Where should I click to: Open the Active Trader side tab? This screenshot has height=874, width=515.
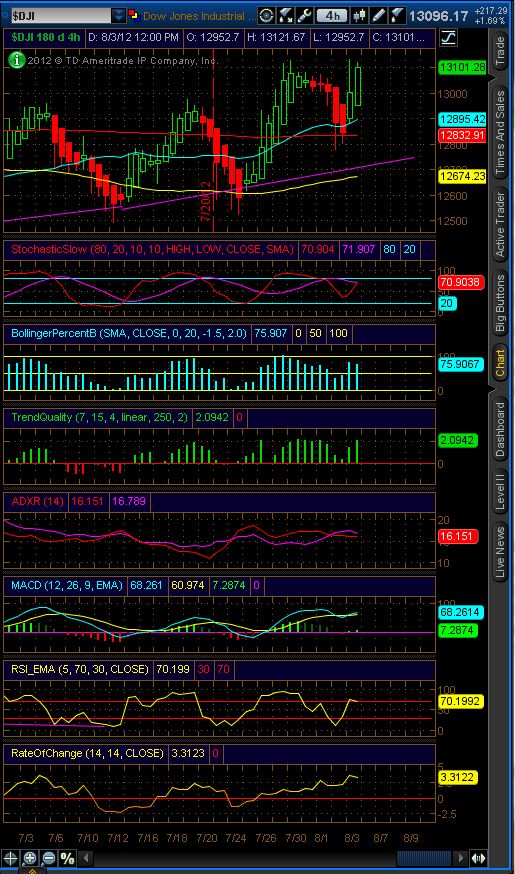coord(501,225)
